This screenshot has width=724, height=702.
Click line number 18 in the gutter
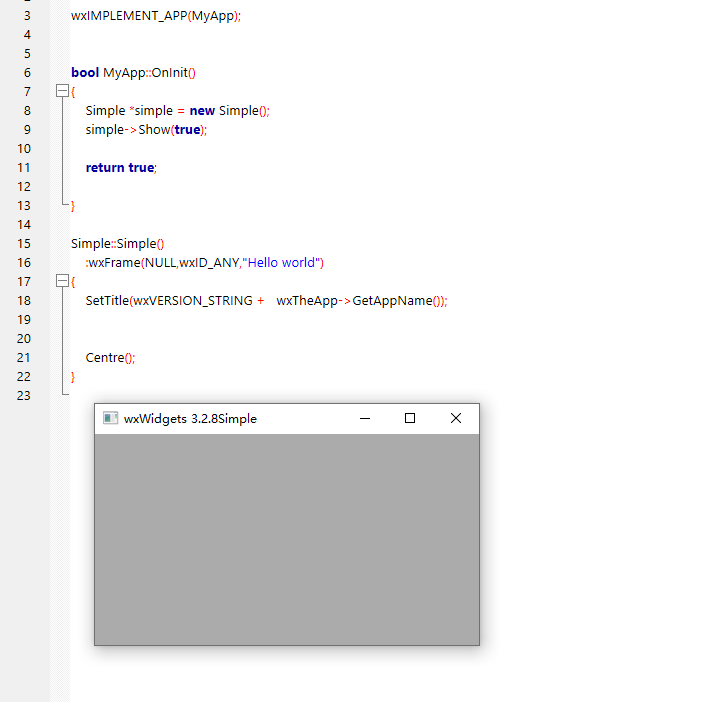24,301
